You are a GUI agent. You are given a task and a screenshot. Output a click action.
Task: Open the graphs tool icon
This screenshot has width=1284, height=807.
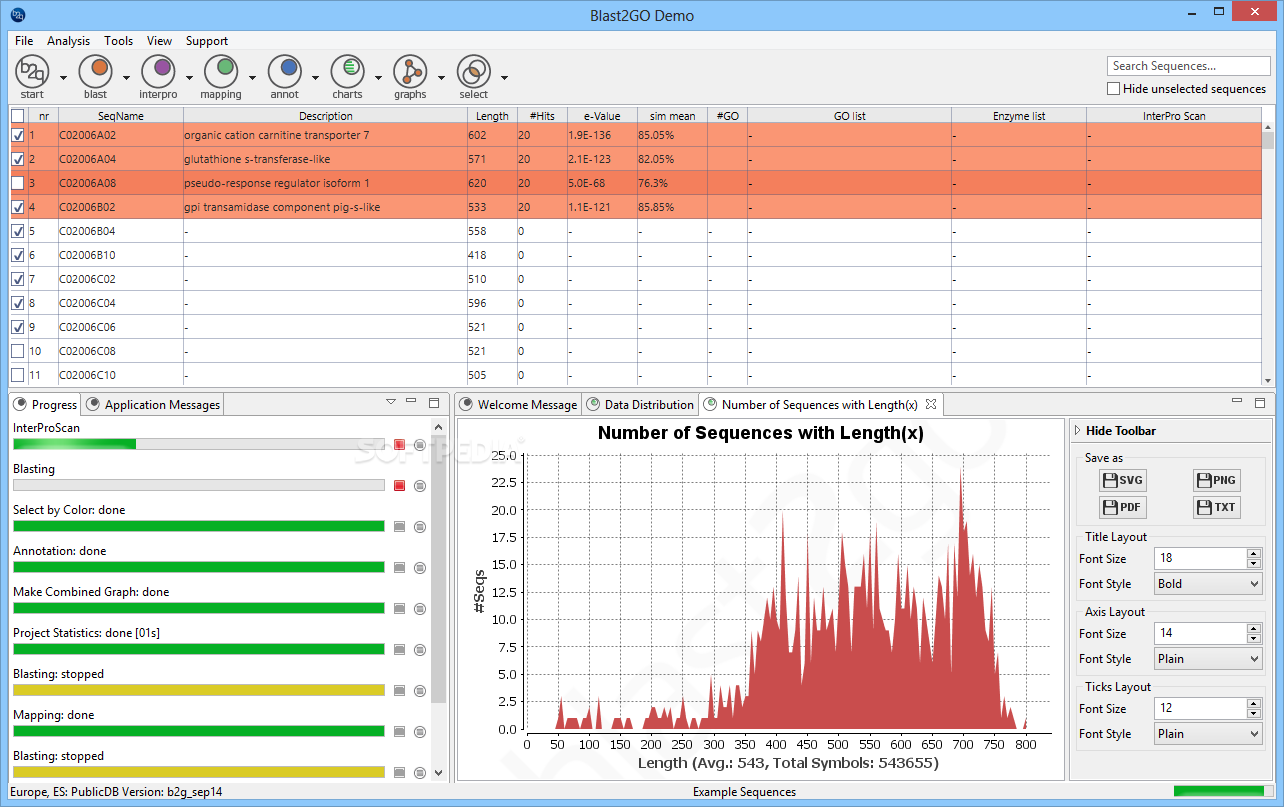tap(410, 71)
